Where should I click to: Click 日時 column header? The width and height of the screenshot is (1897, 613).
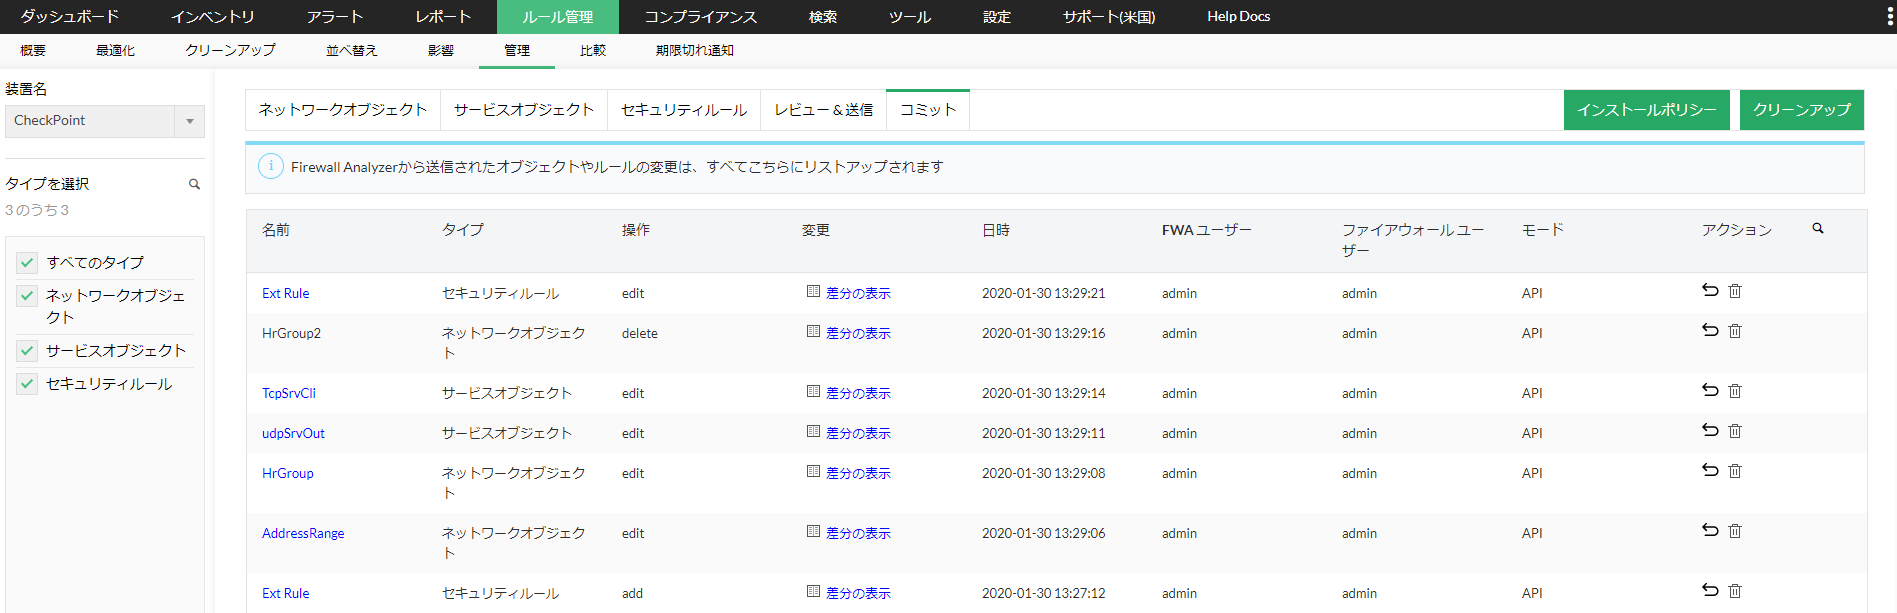[996, 230]
